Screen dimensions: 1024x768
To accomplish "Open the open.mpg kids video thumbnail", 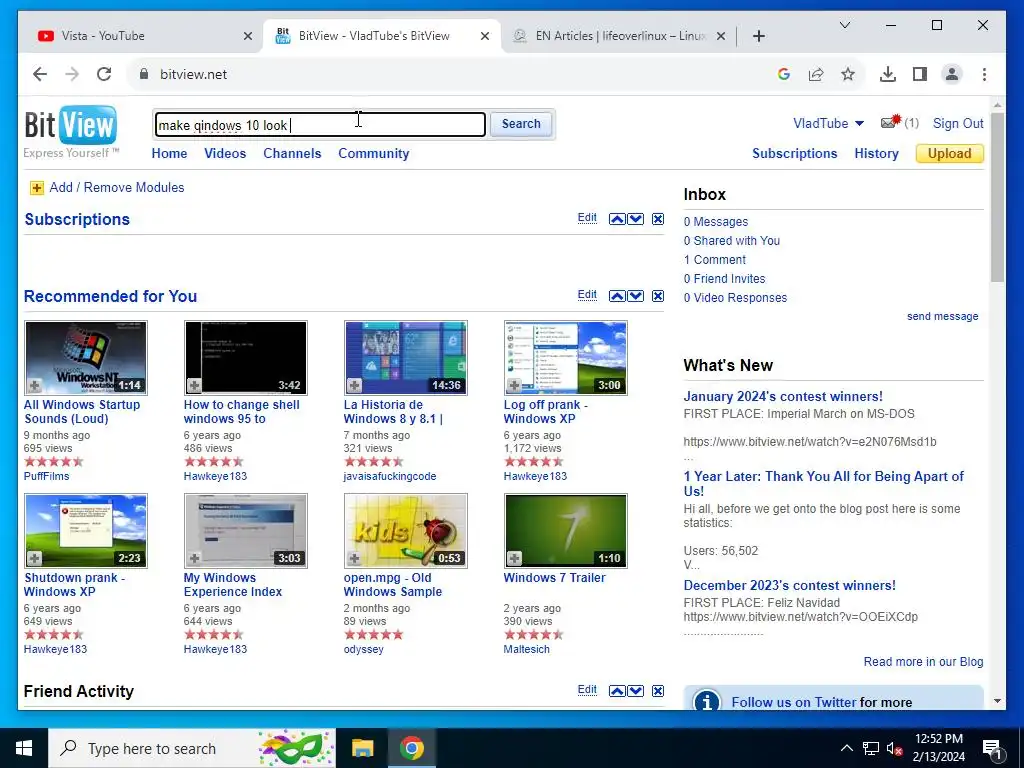I will [406, 531].
